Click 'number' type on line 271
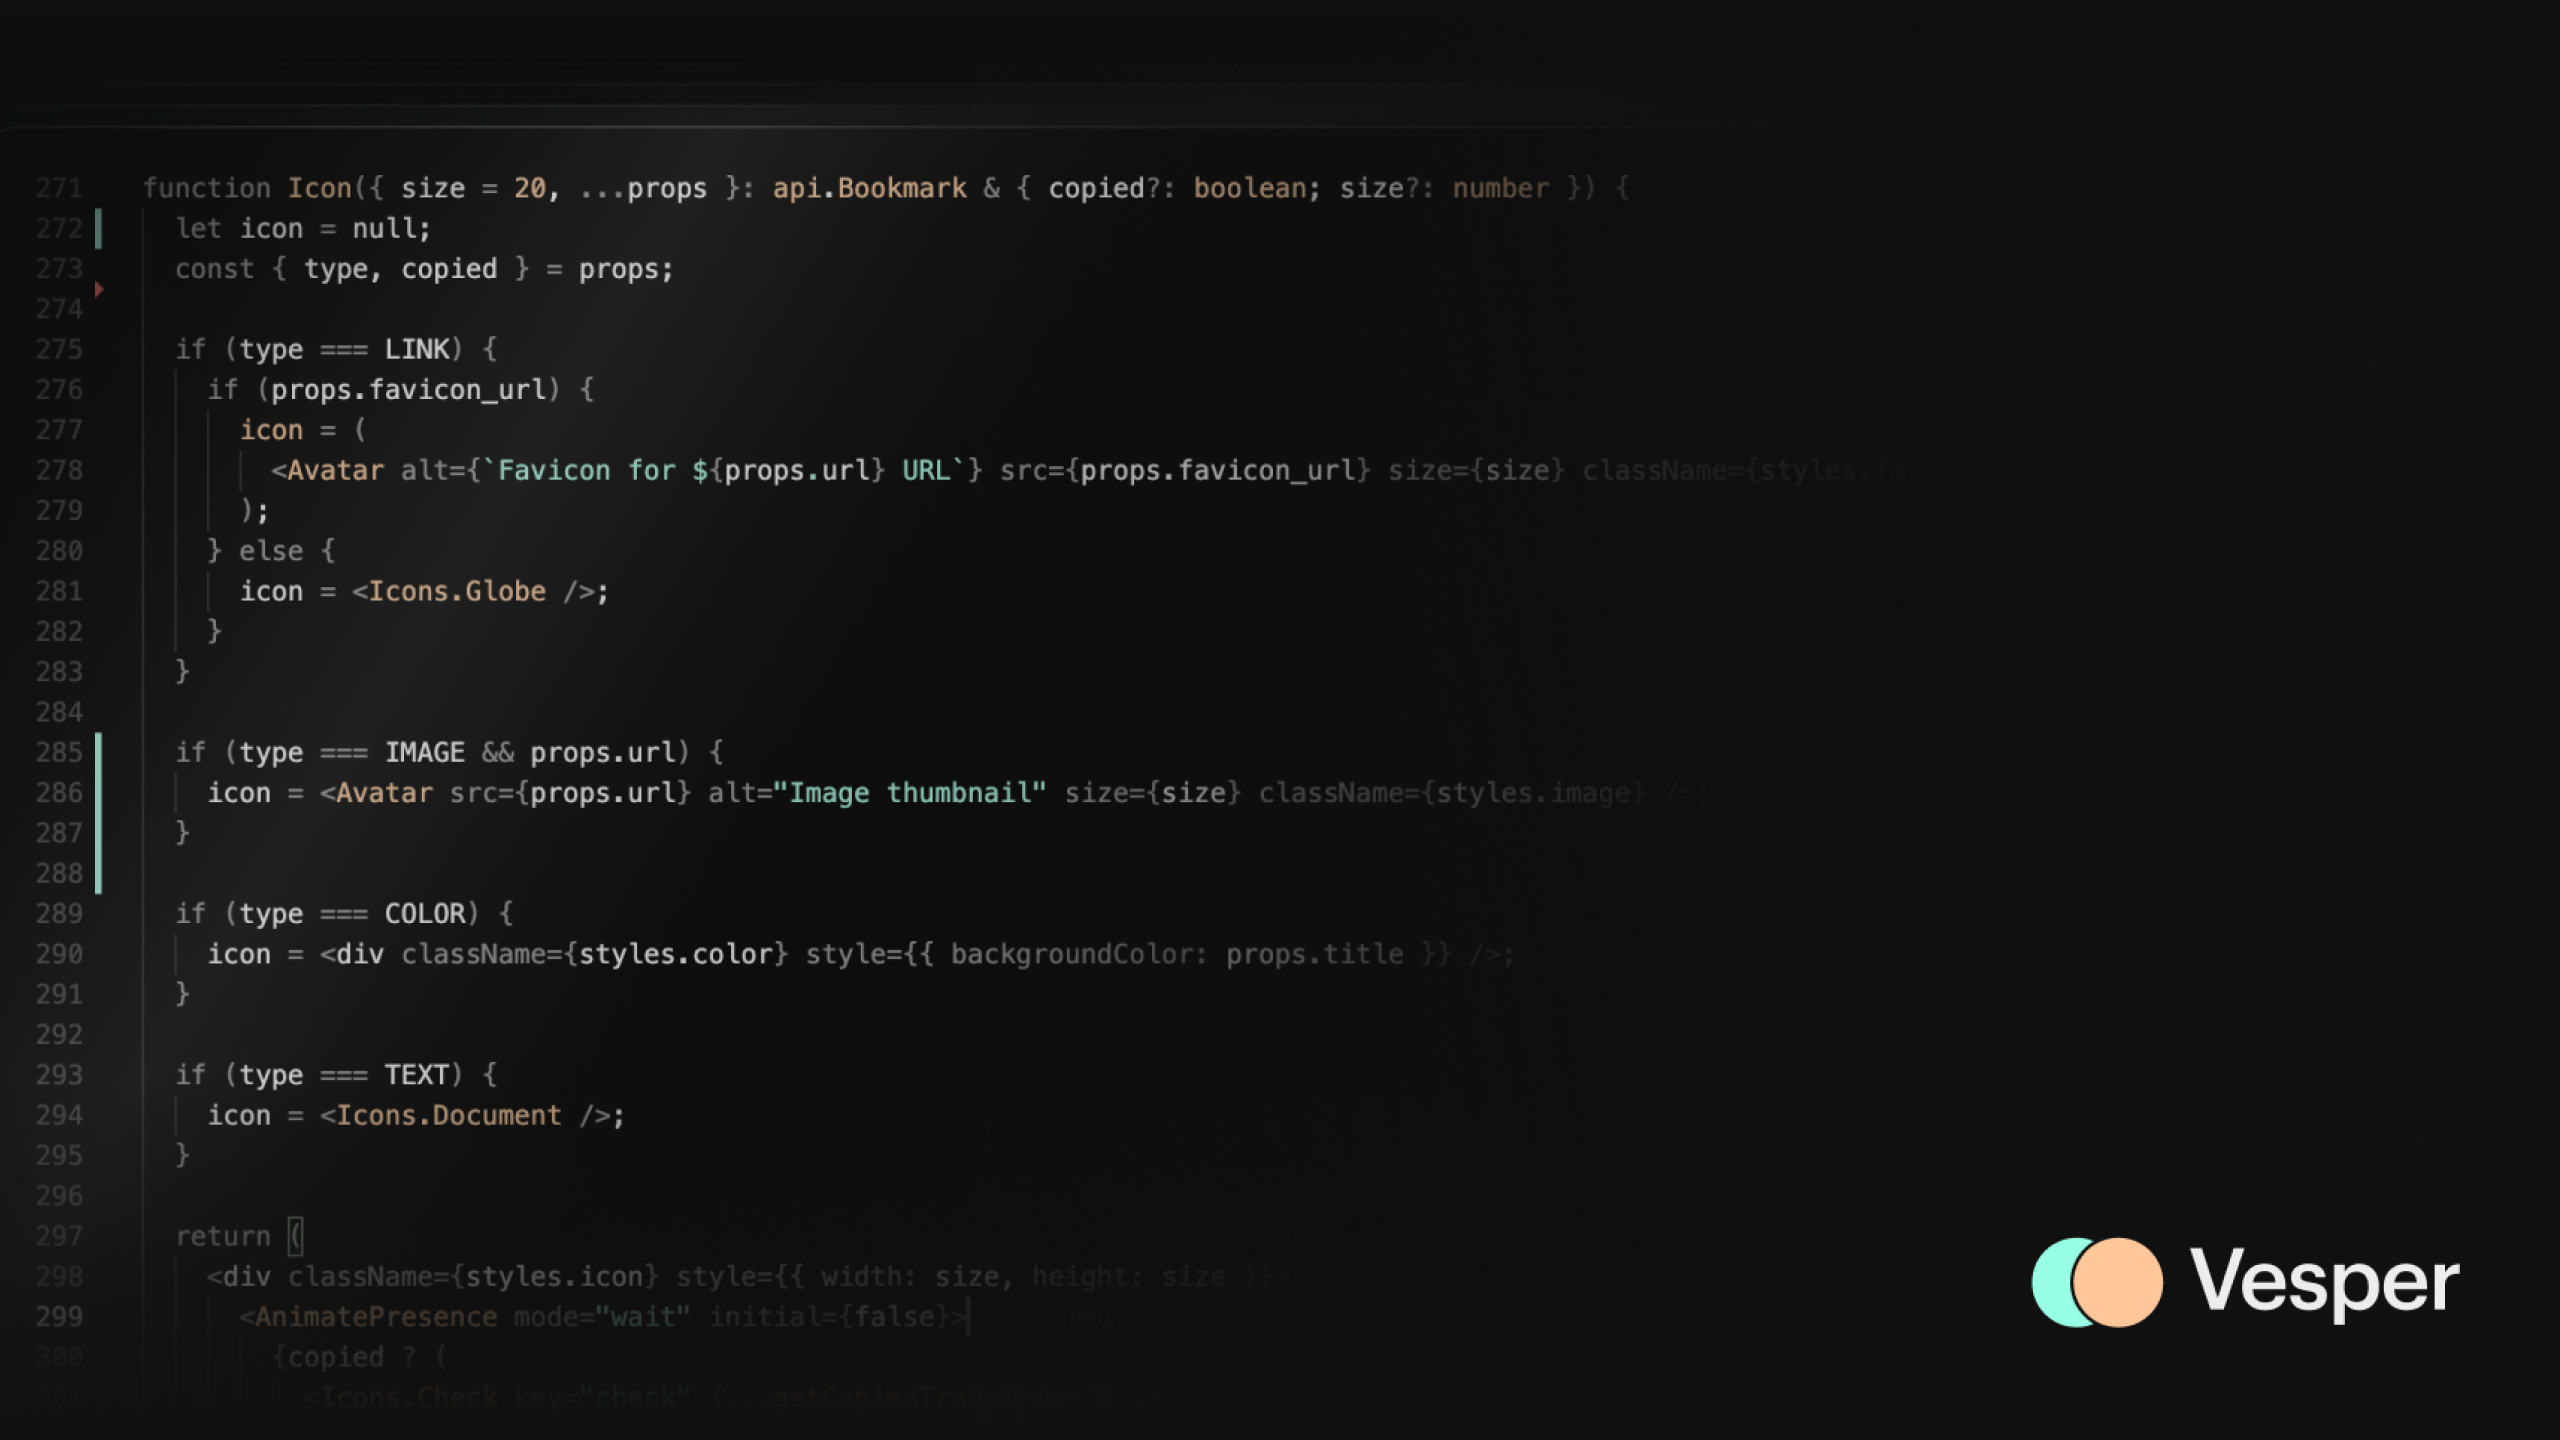 1500,188
